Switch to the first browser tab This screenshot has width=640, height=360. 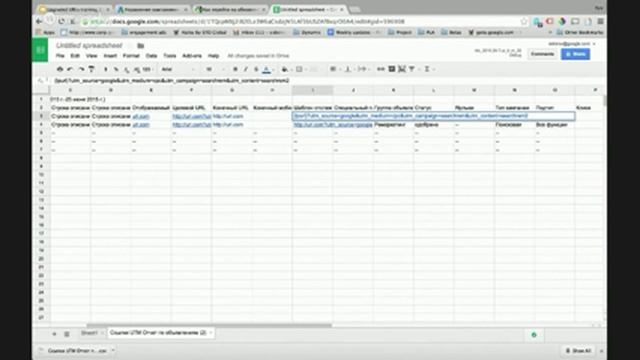(75, 9)
